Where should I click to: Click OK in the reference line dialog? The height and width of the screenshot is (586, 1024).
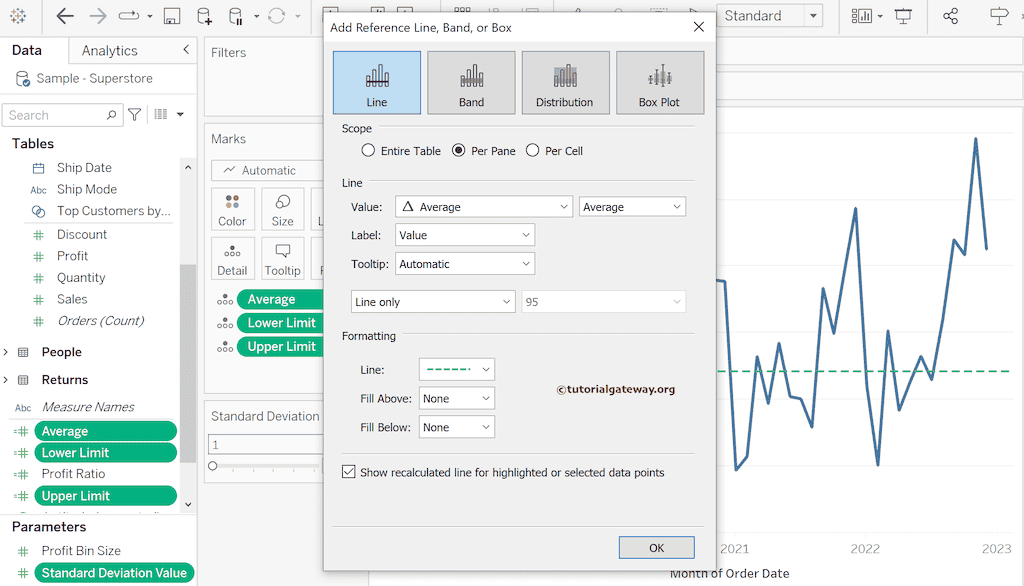pos(656,547)
